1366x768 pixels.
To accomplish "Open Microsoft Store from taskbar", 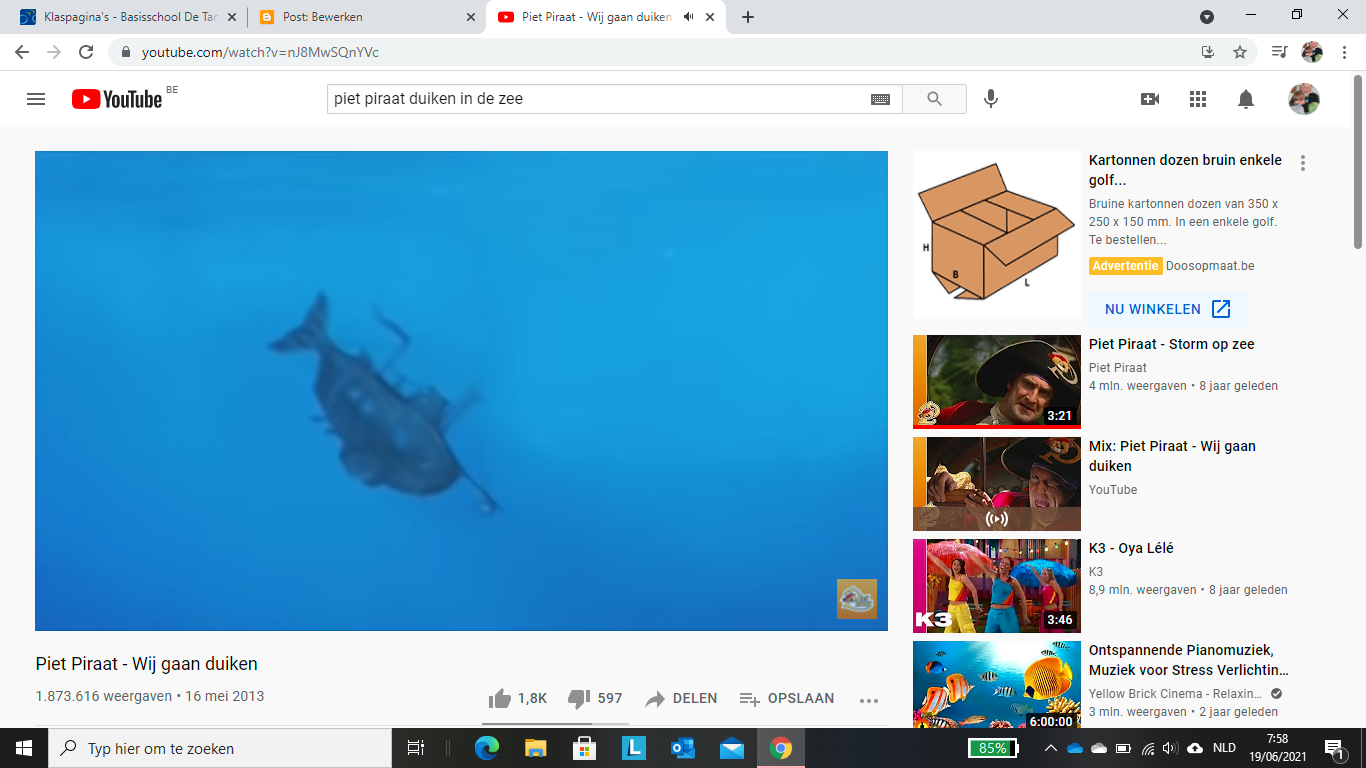I will click(585, 748).
